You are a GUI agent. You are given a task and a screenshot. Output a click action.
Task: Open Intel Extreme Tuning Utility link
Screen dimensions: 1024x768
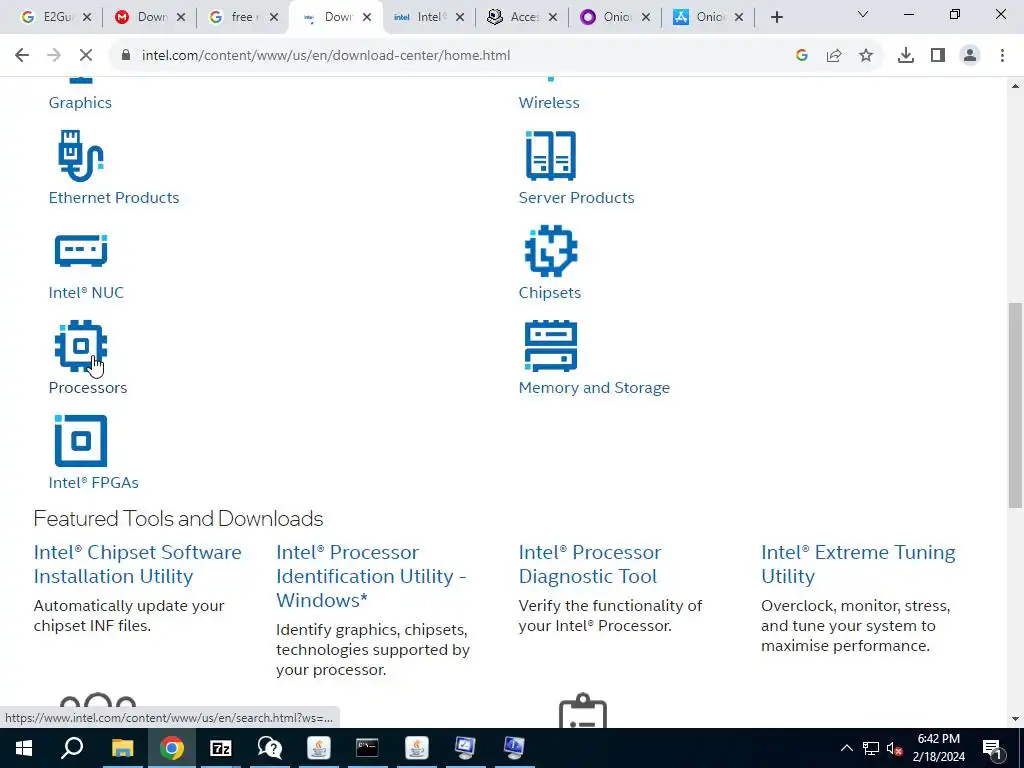858,564
